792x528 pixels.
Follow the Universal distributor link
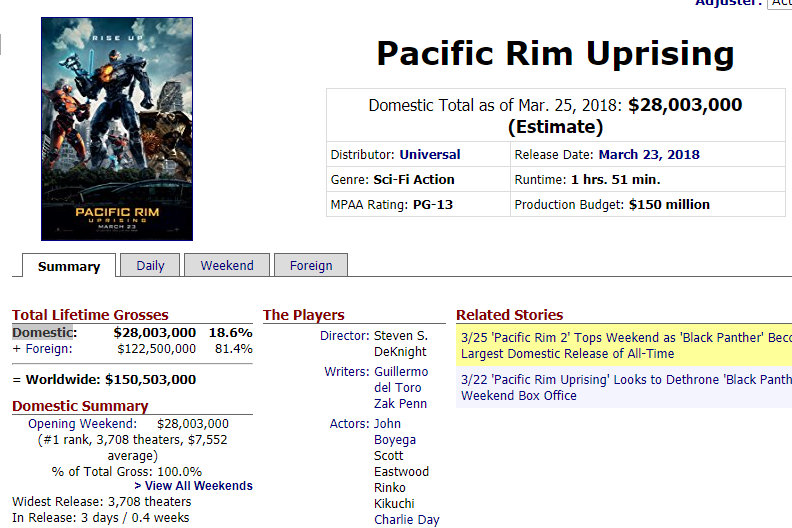[x=430, y=155]
